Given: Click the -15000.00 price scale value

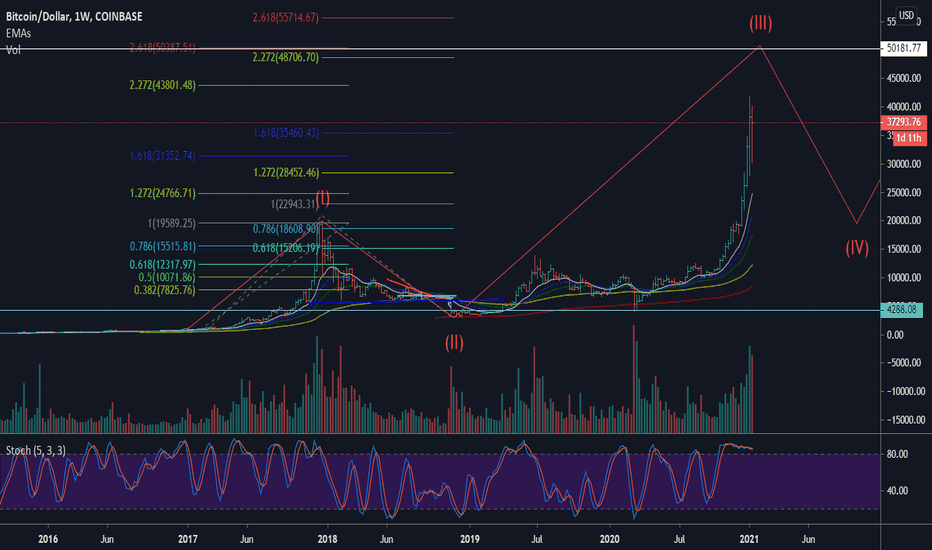Looking at the screenshot, I should point(905,420).
